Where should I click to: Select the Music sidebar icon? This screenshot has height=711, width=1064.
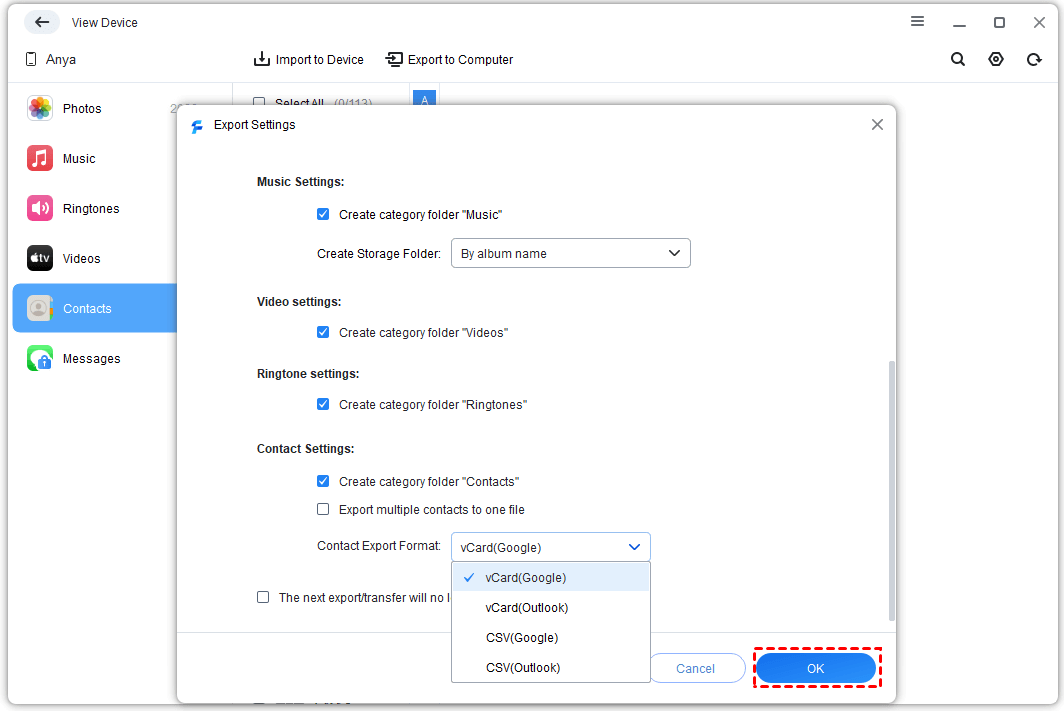click(40, 159)
